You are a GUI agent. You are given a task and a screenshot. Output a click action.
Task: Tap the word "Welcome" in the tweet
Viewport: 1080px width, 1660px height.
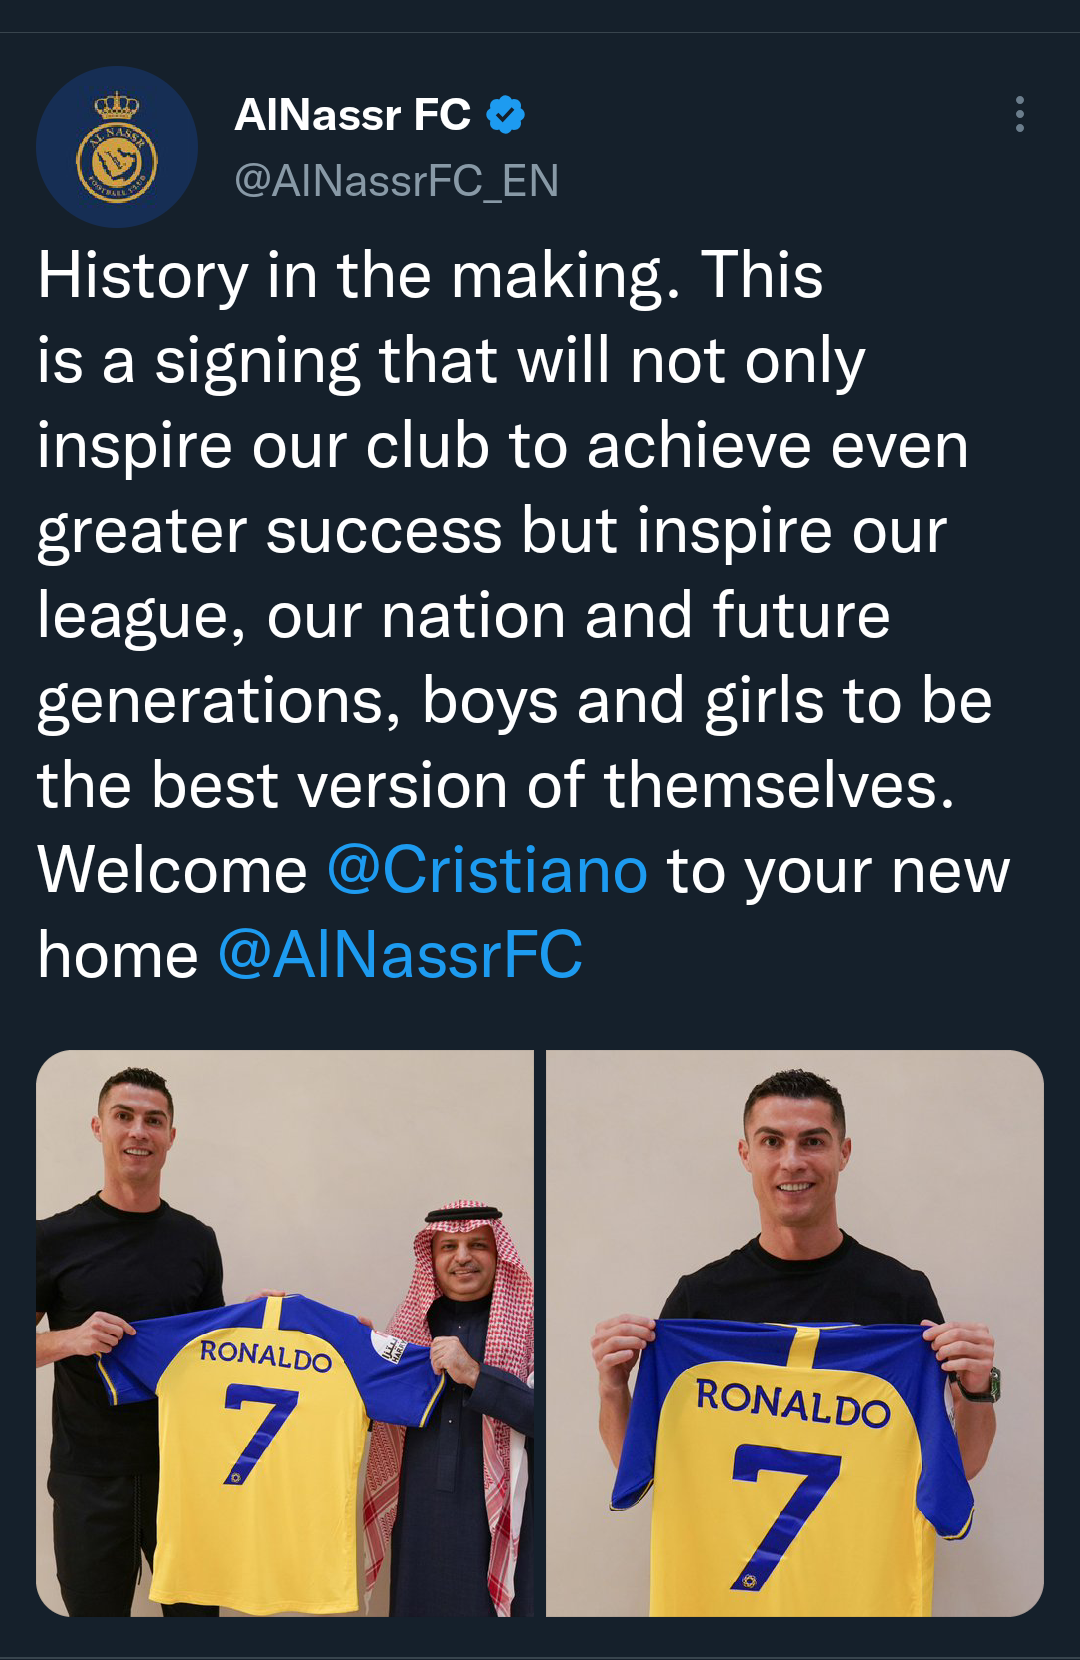(172, 870)
